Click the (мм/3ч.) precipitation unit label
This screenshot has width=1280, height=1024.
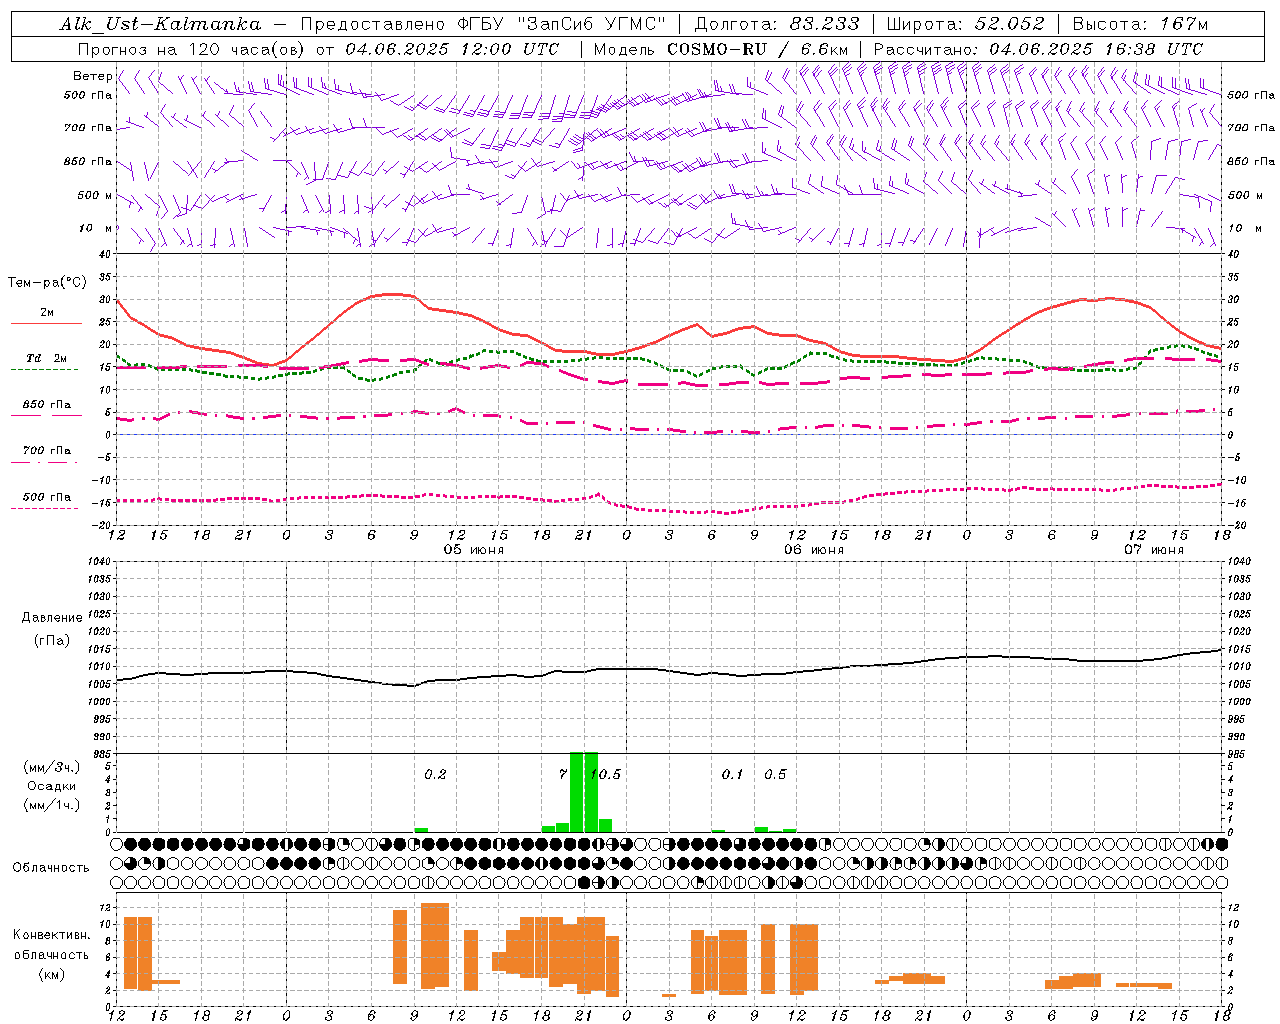[x=51, y=768]
